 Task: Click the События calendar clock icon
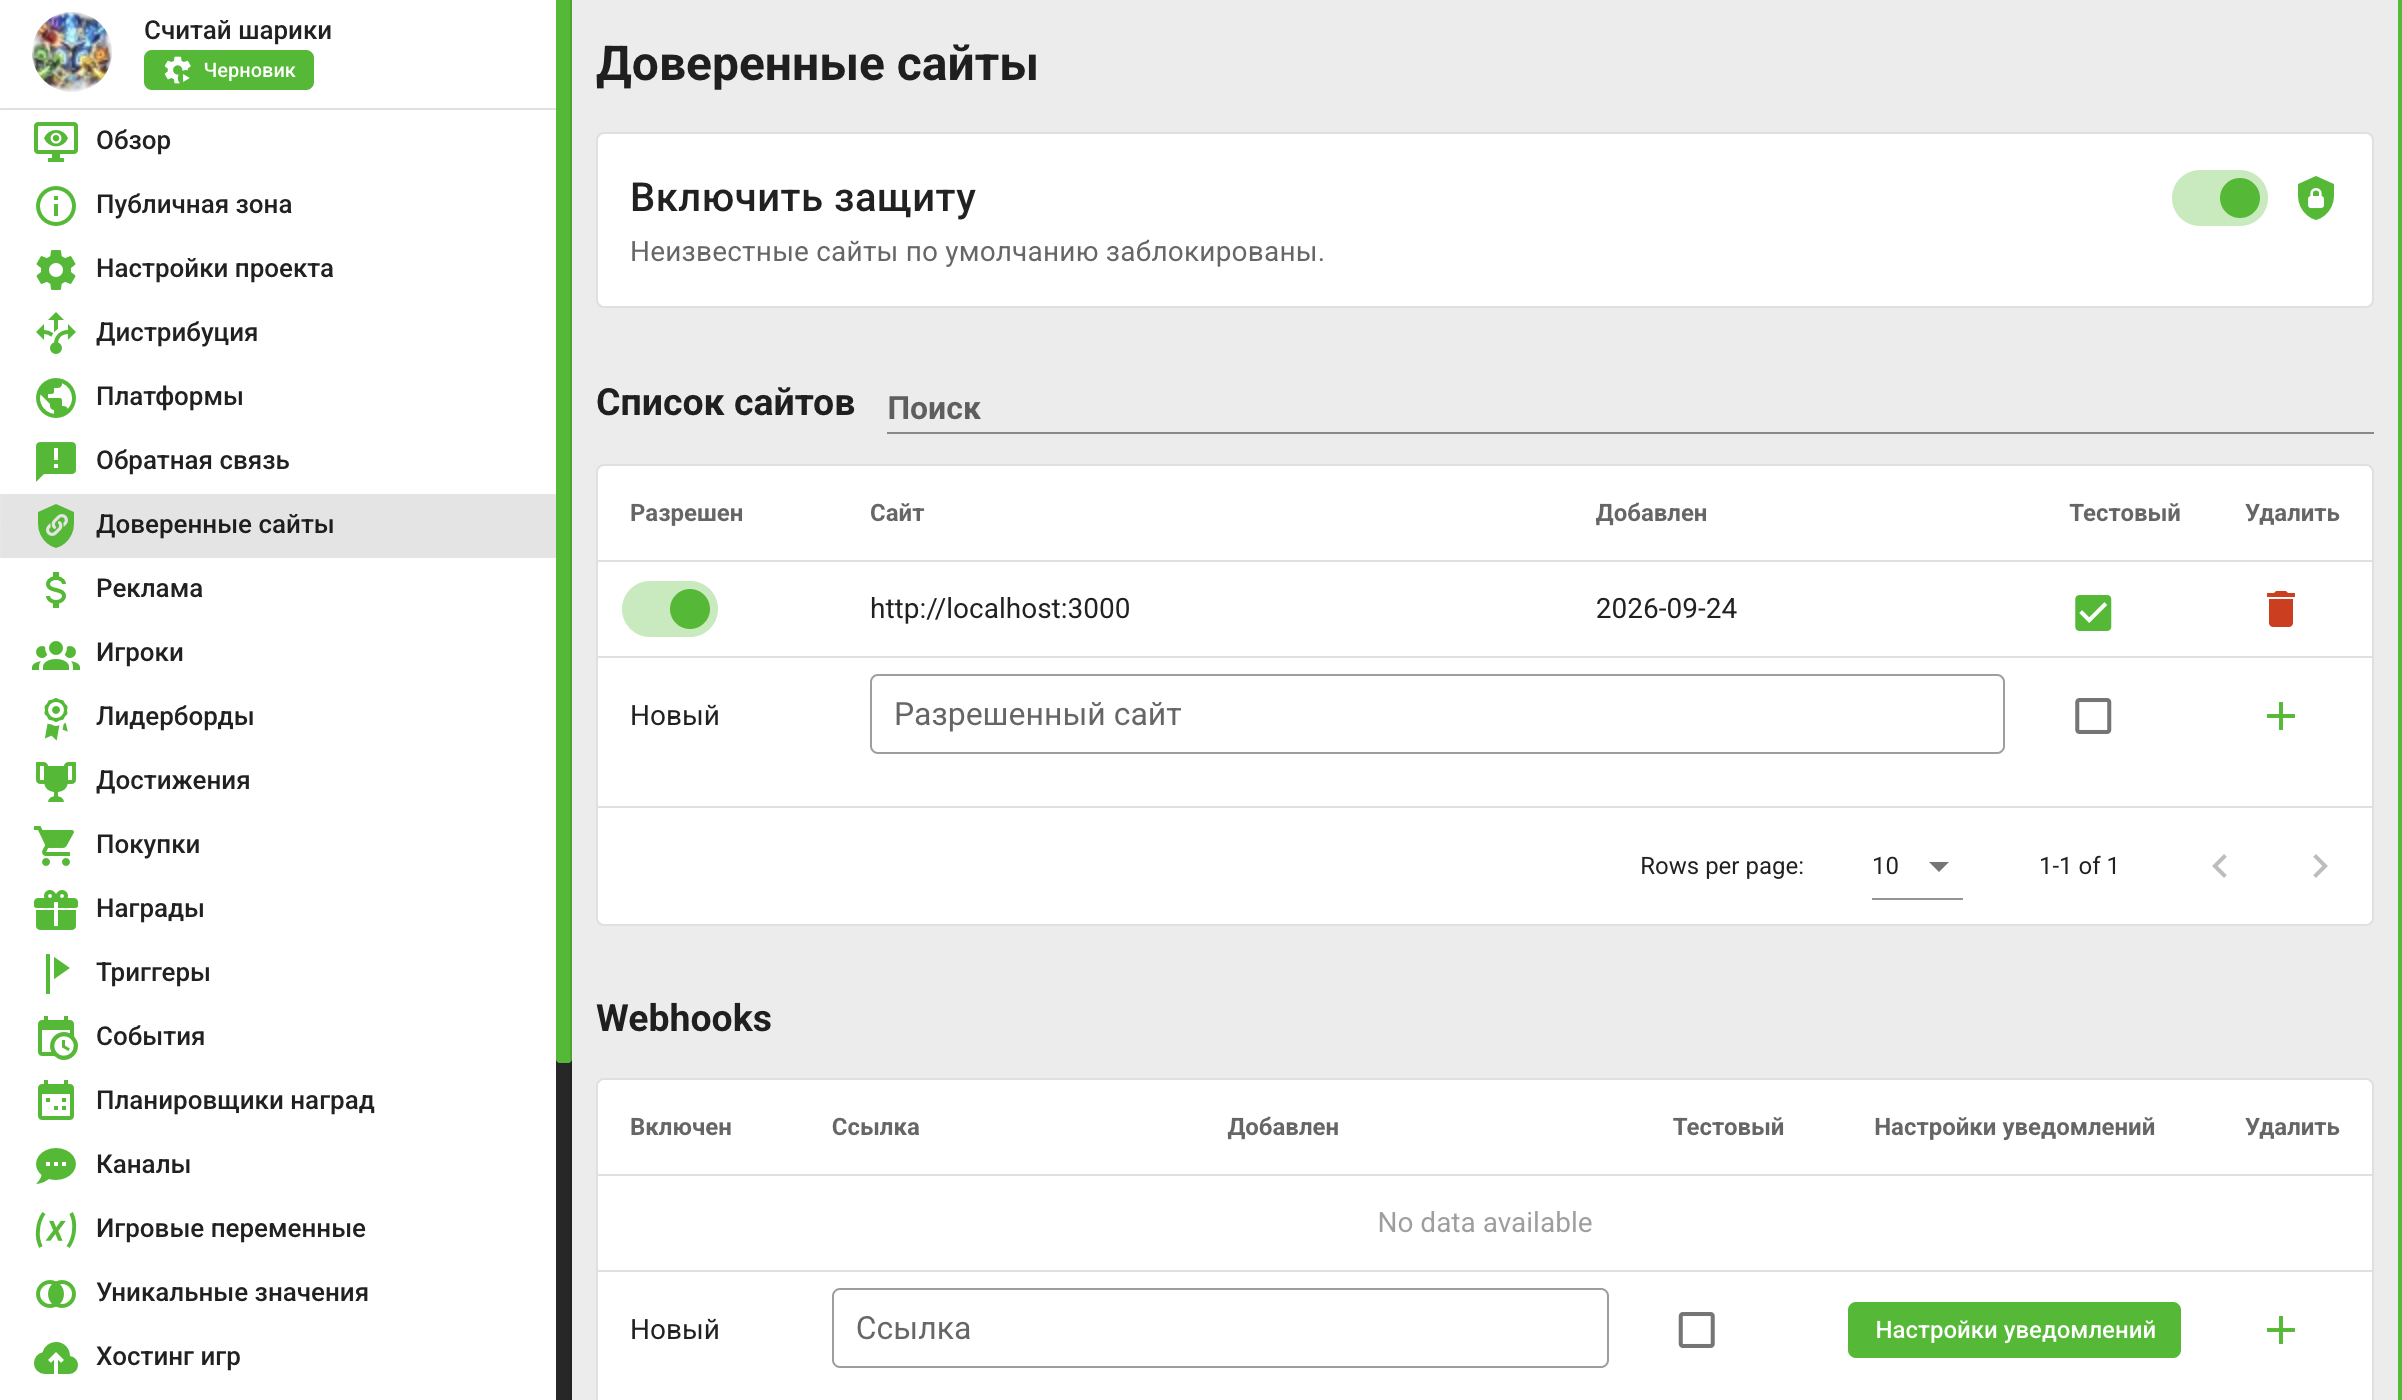click(x=56, y=1037)
